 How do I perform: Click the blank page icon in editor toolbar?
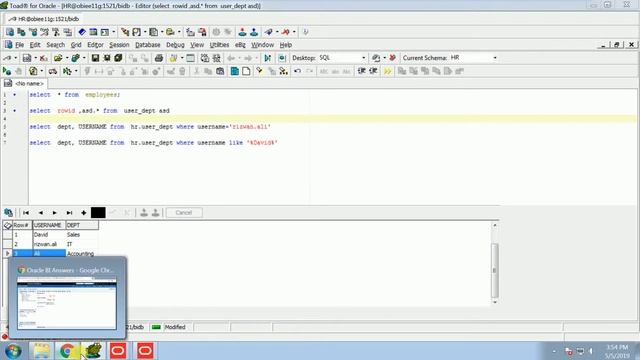pos(246,71)
